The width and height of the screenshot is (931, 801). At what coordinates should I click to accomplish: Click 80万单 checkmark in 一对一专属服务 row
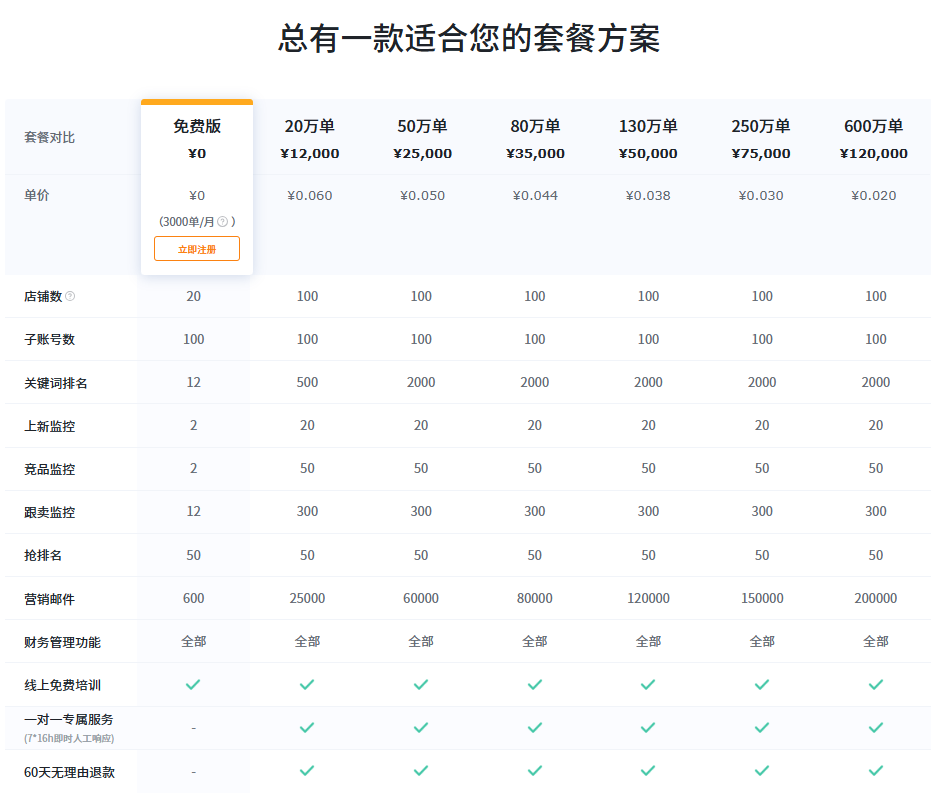[x=535, y=727]
